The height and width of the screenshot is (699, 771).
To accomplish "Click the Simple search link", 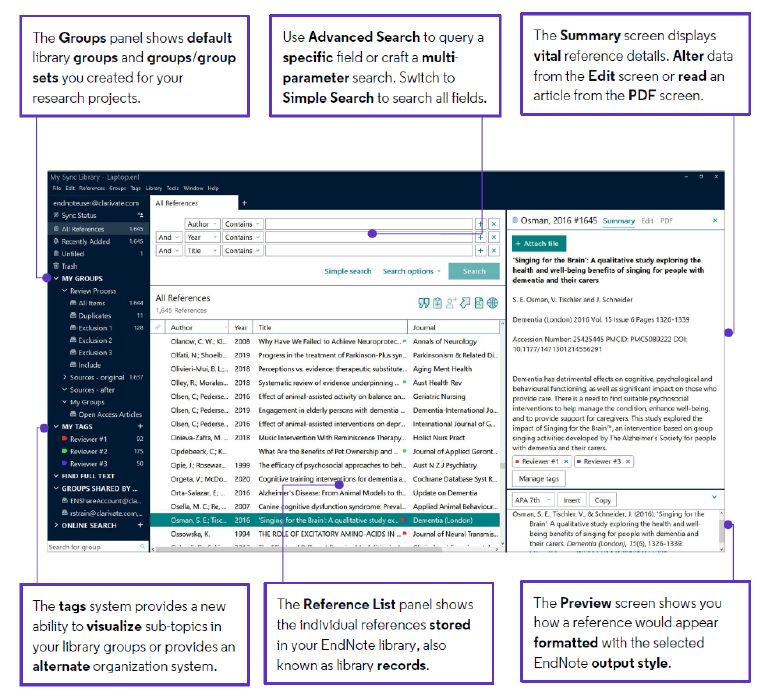I will [347, 271].
